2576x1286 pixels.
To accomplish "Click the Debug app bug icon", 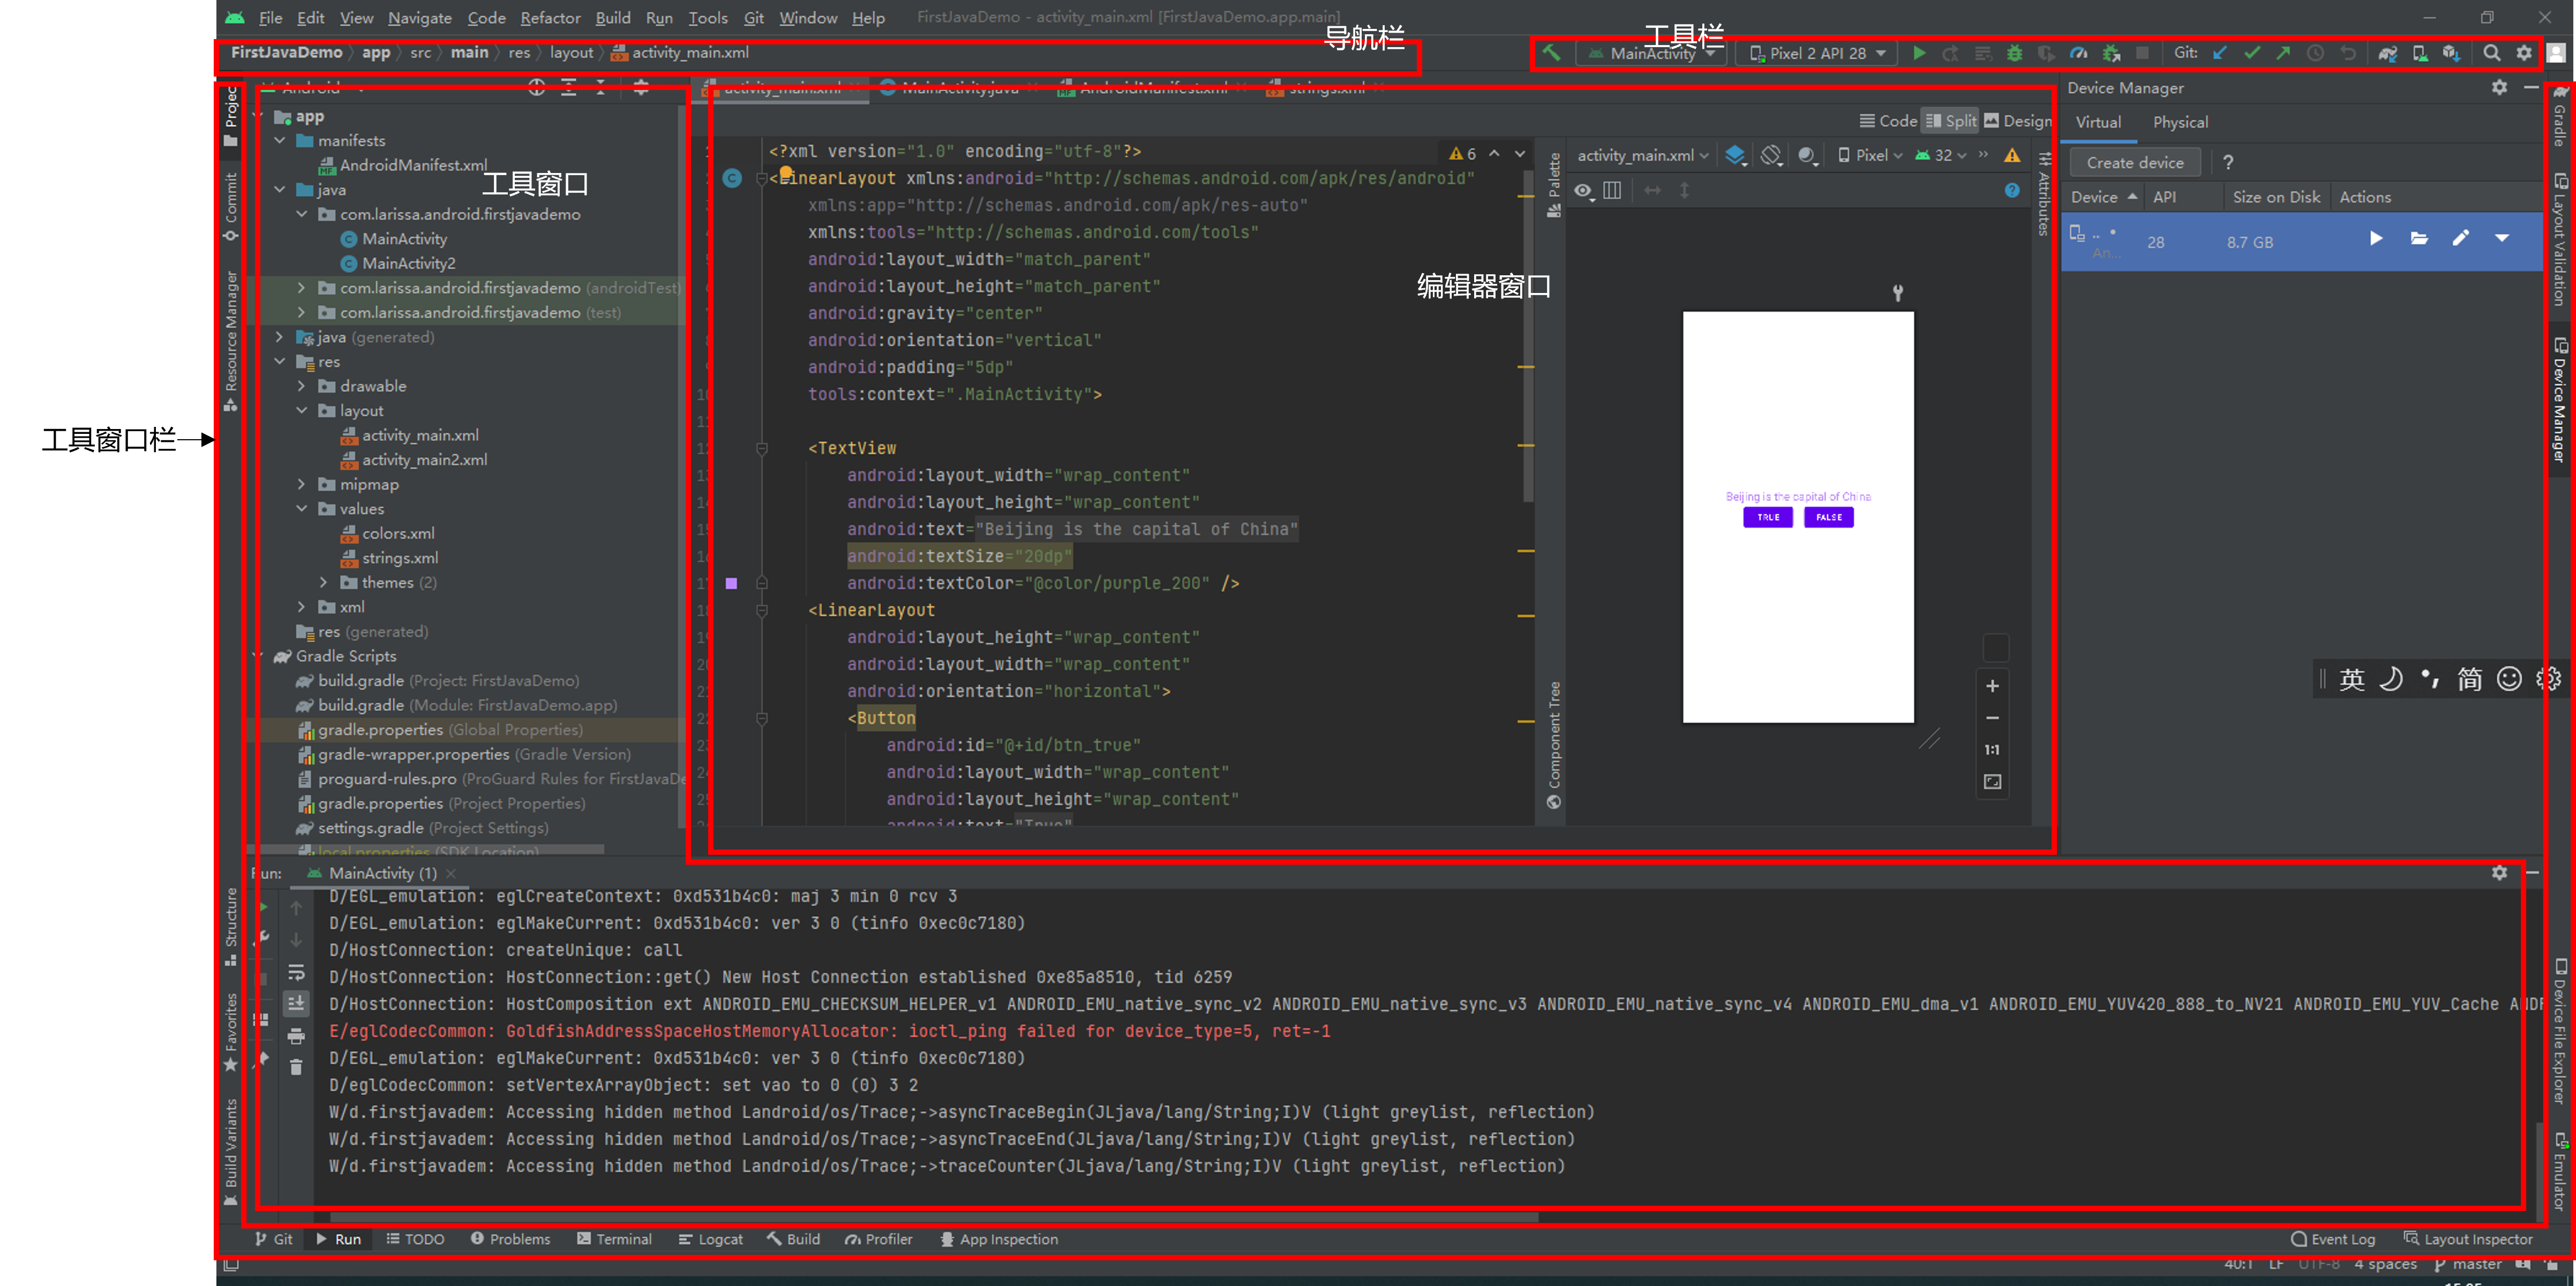I will [2014, 53].
